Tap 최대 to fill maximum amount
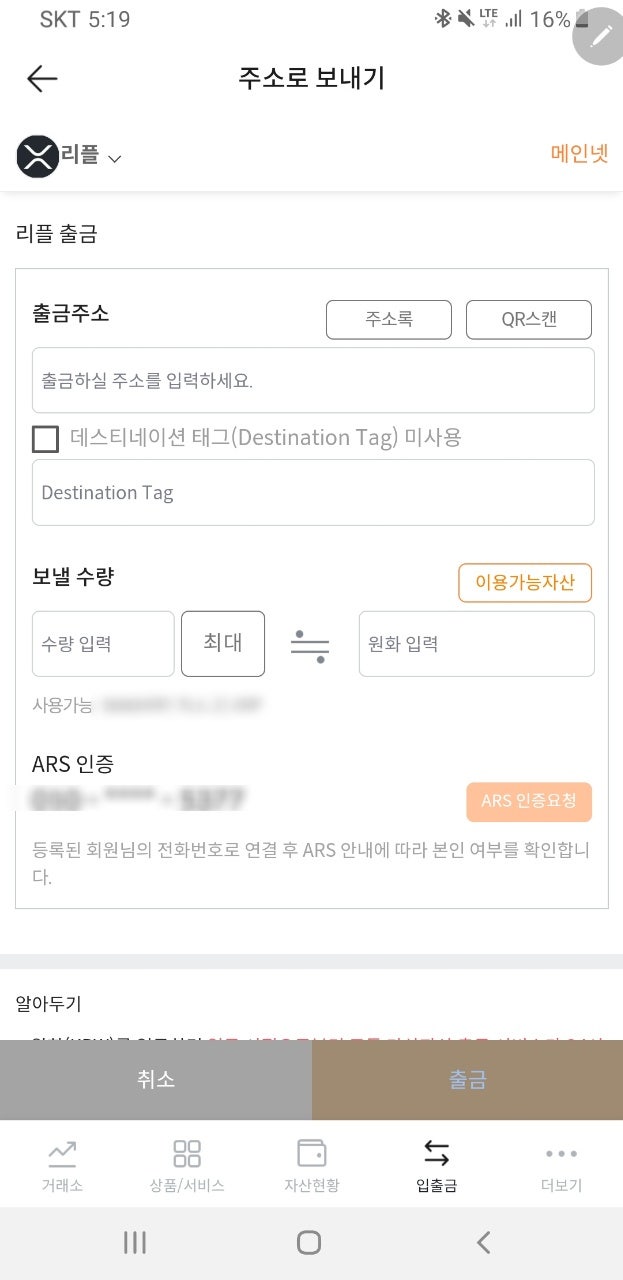 point(222,644)
